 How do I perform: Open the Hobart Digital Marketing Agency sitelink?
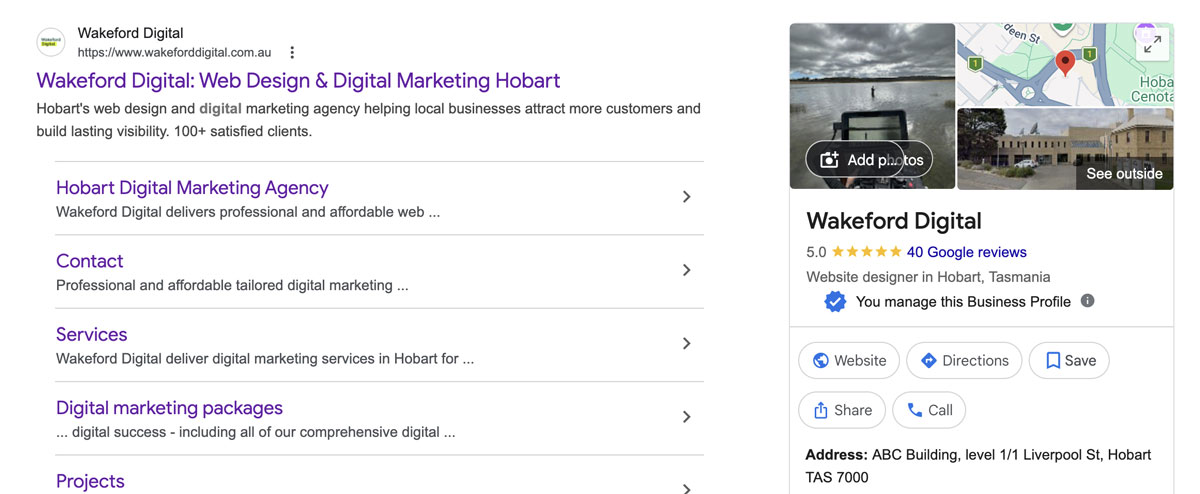192,188
